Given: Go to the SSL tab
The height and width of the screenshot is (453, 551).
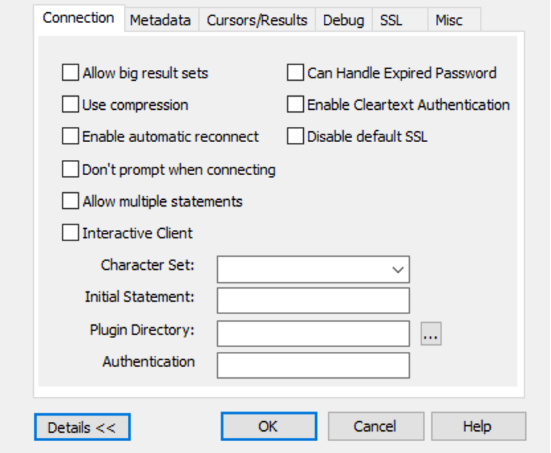Looking at the screenshot, I should coord(400,20).
